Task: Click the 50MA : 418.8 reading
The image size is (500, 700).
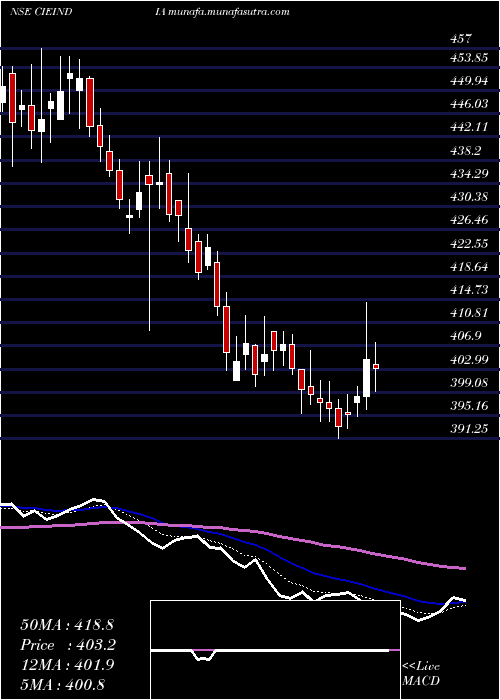Action: (x=67, y=625)
